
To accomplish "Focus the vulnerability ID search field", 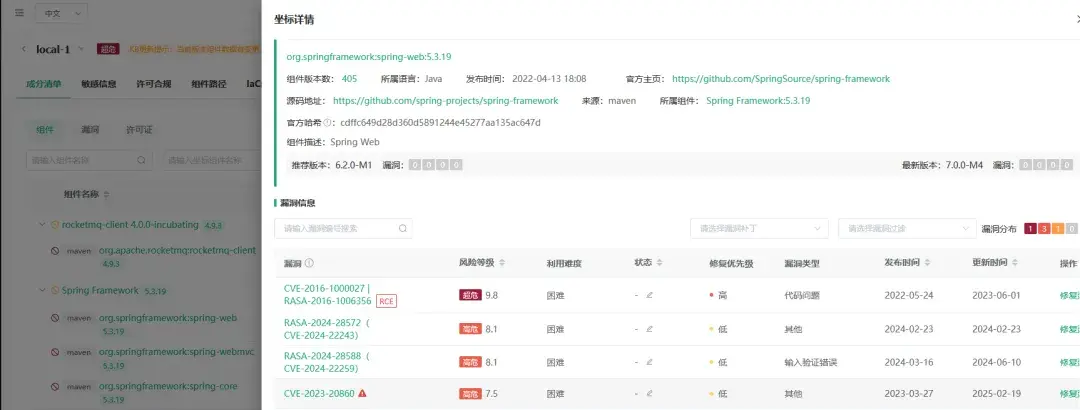I will point(343,228).
